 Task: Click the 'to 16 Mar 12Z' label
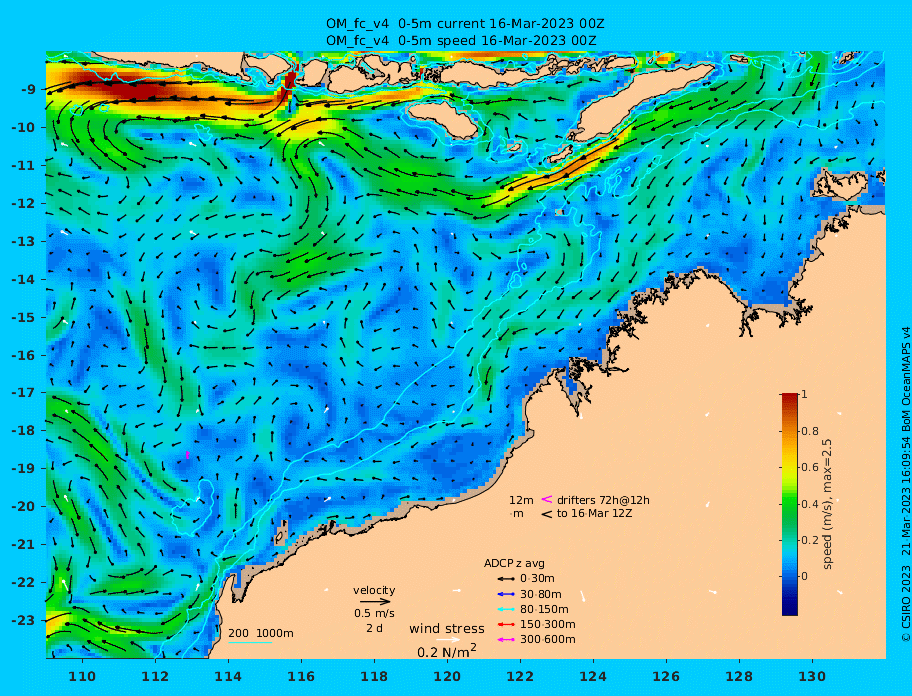point(594,513)
